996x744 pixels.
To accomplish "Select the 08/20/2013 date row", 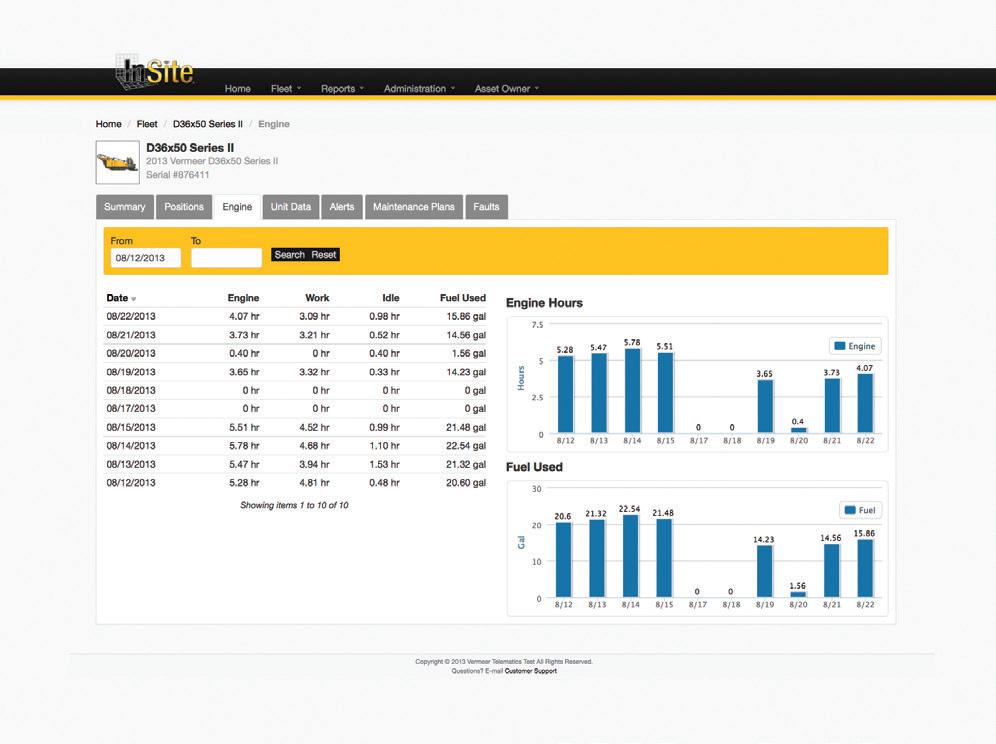I will [x=296, y=353].
